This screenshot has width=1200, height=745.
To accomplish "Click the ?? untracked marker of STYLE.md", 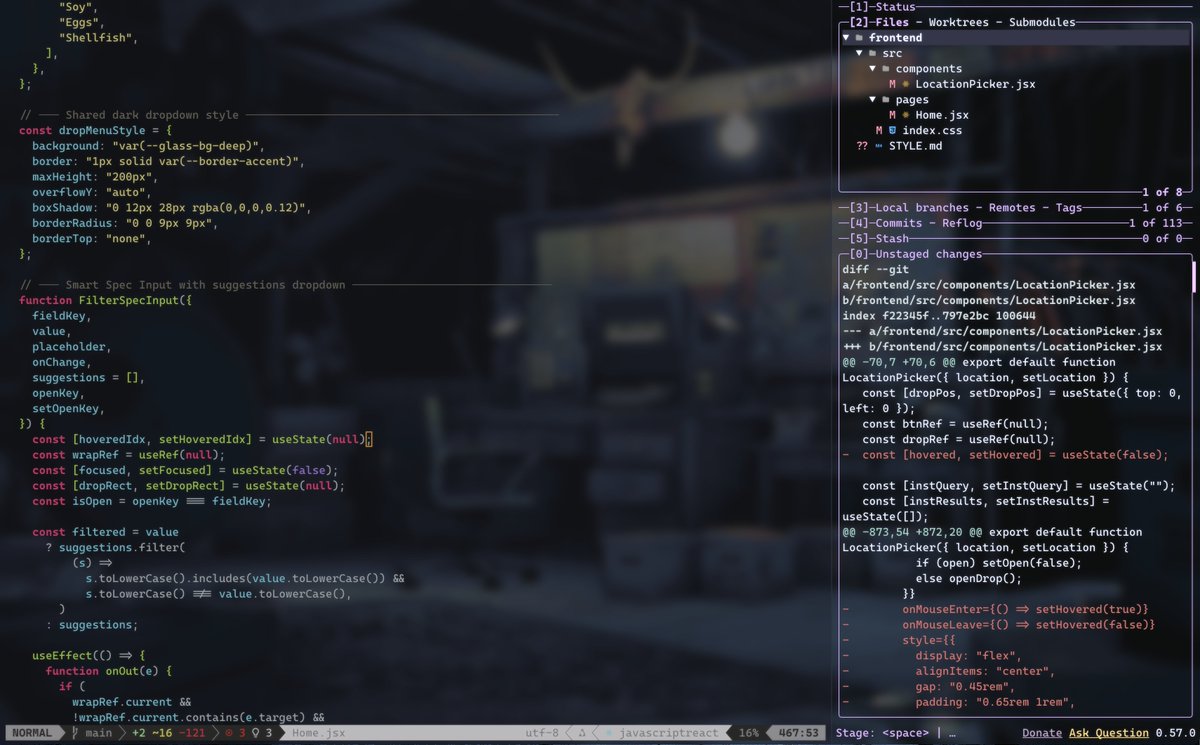I will [x=862, y=146].
